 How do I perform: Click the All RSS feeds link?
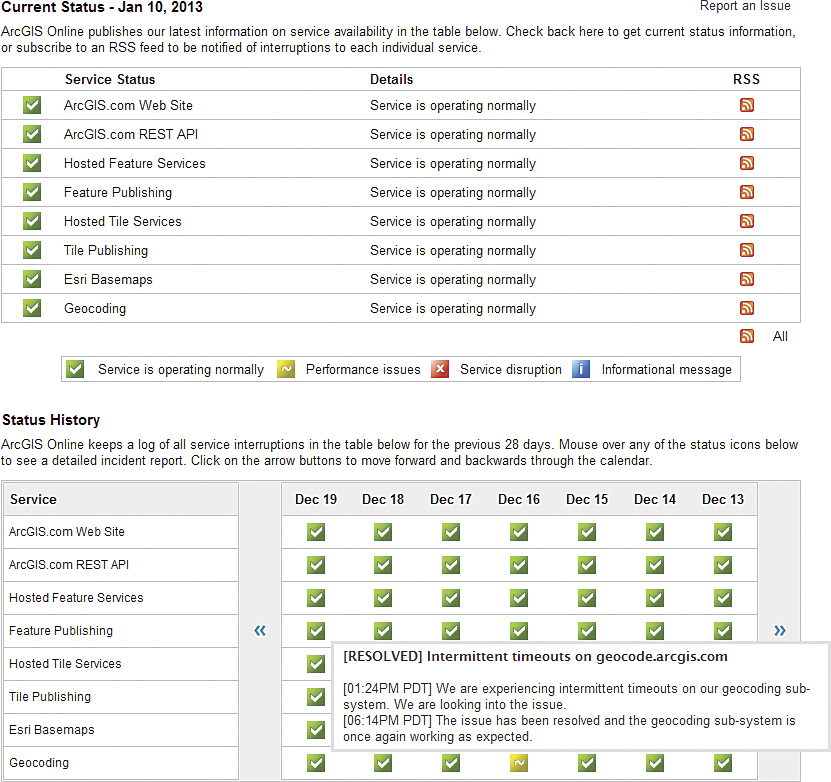pos(780,337)
